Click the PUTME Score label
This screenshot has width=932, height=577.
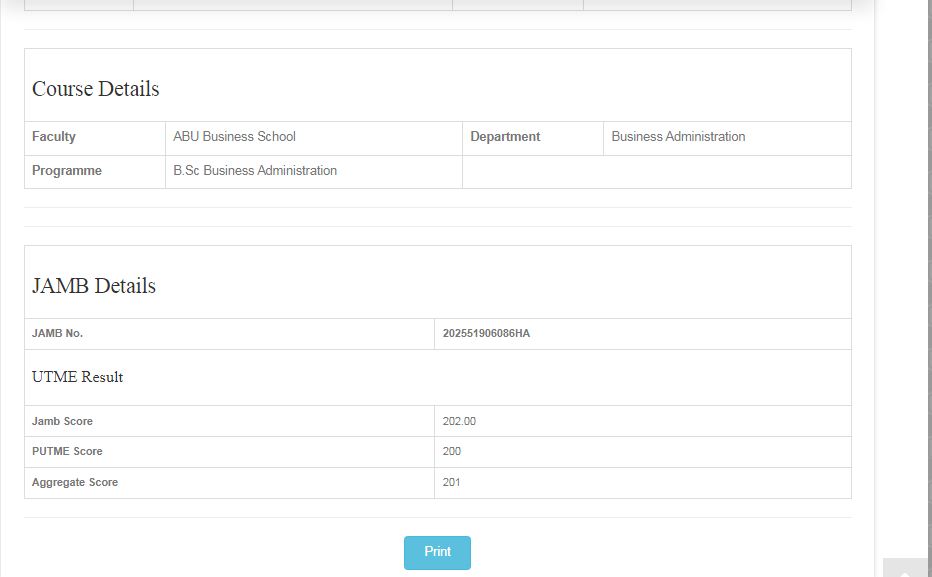click(67, 451)
